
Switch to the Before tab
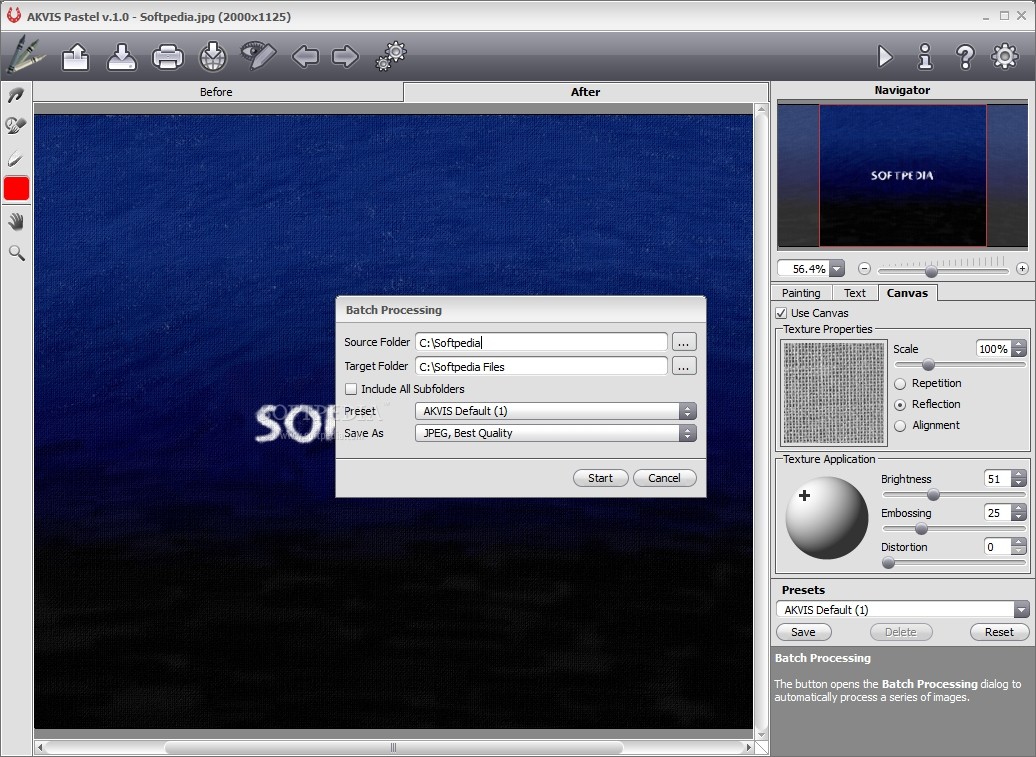217,92
